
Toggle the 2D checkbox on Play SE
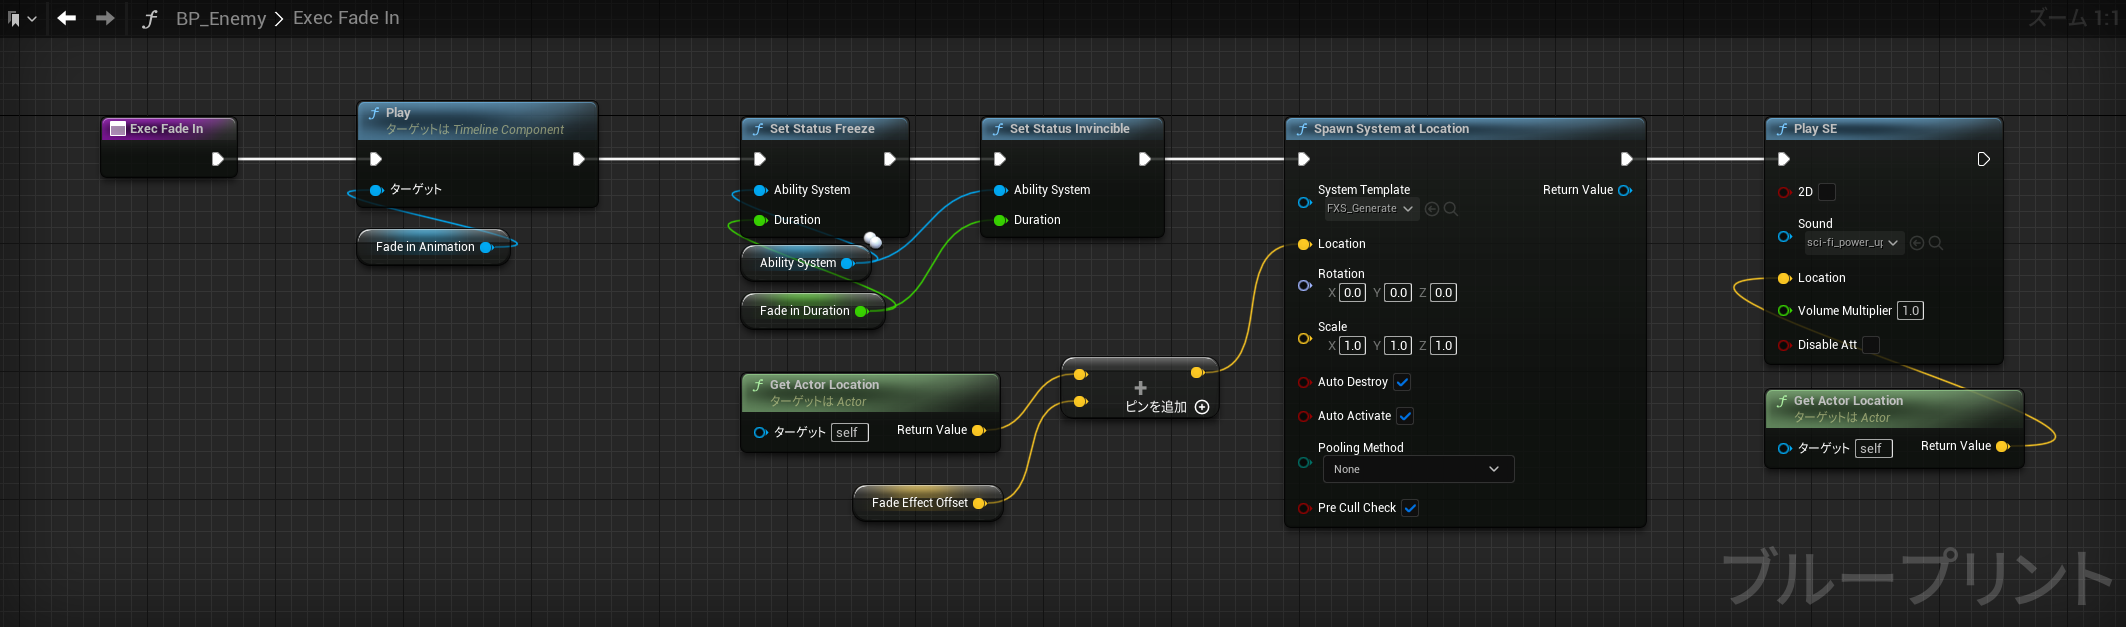pos(1827,192)
